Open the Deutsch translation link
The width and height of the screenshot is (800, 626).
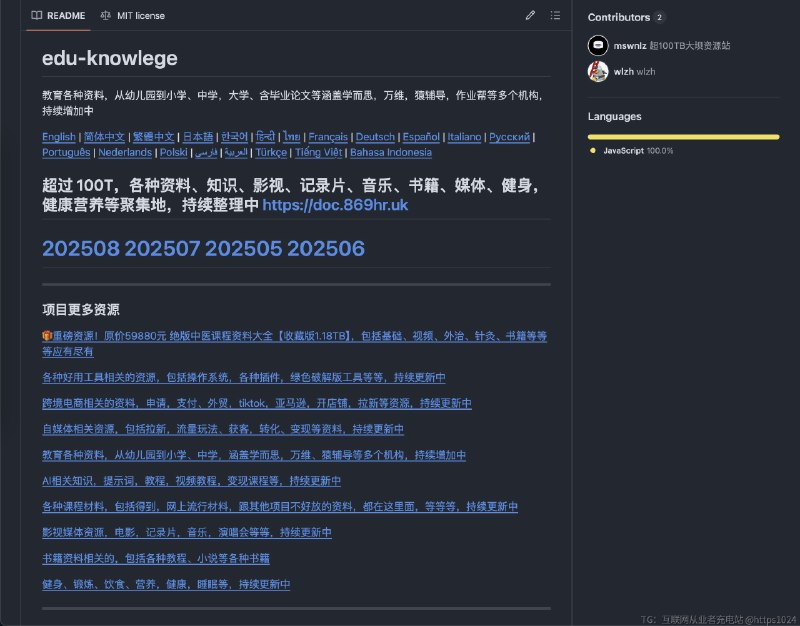coord(375,136)
